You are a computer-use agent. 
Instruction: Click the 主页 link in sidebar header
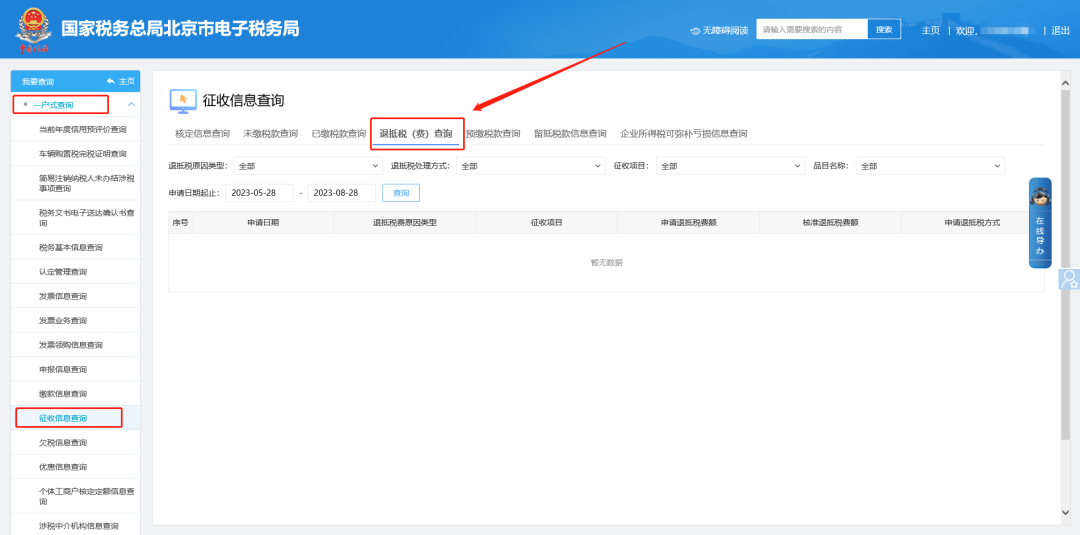(127, 81)
